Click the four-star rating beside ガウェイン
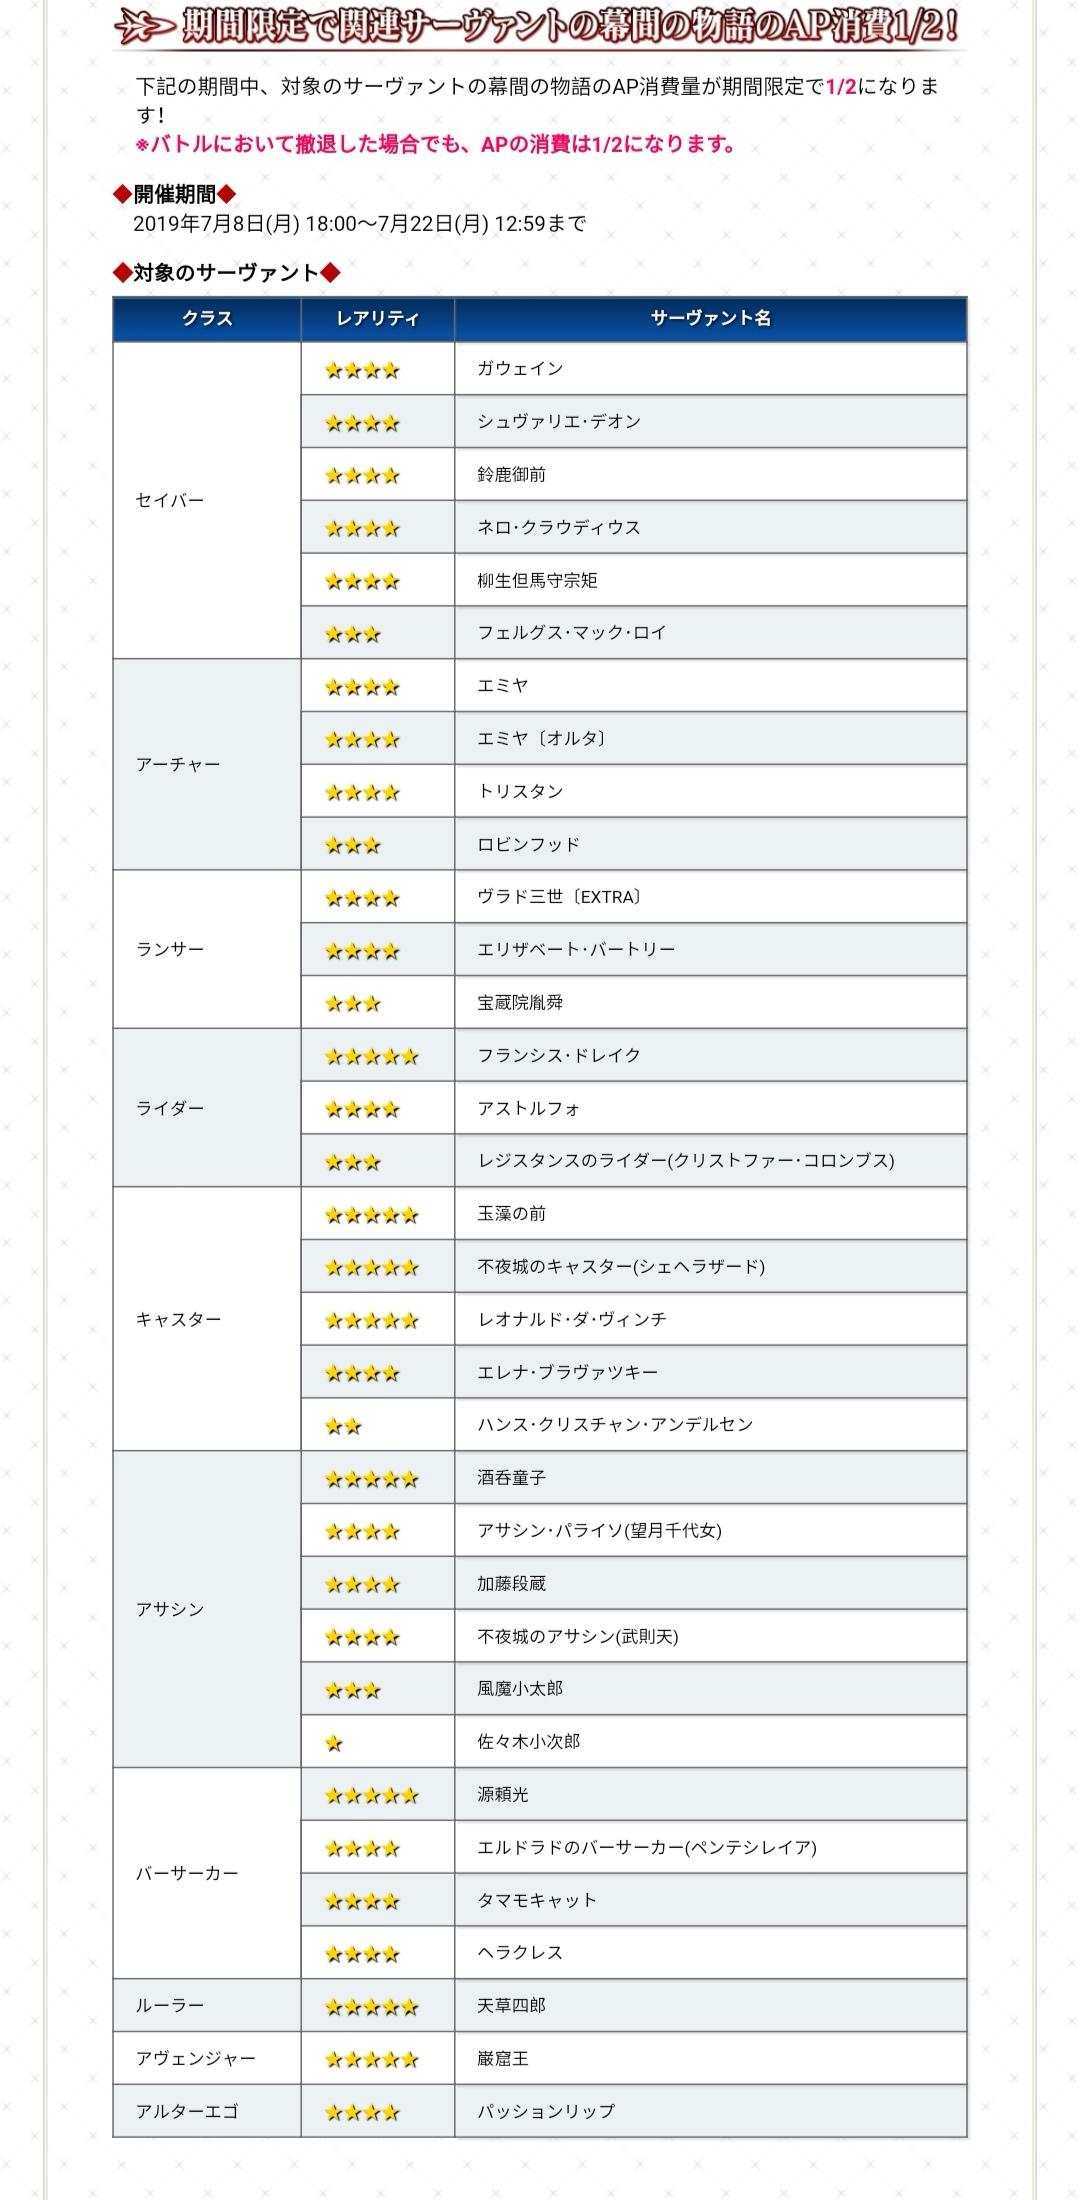1080x2200 pixels. (362, 370)
